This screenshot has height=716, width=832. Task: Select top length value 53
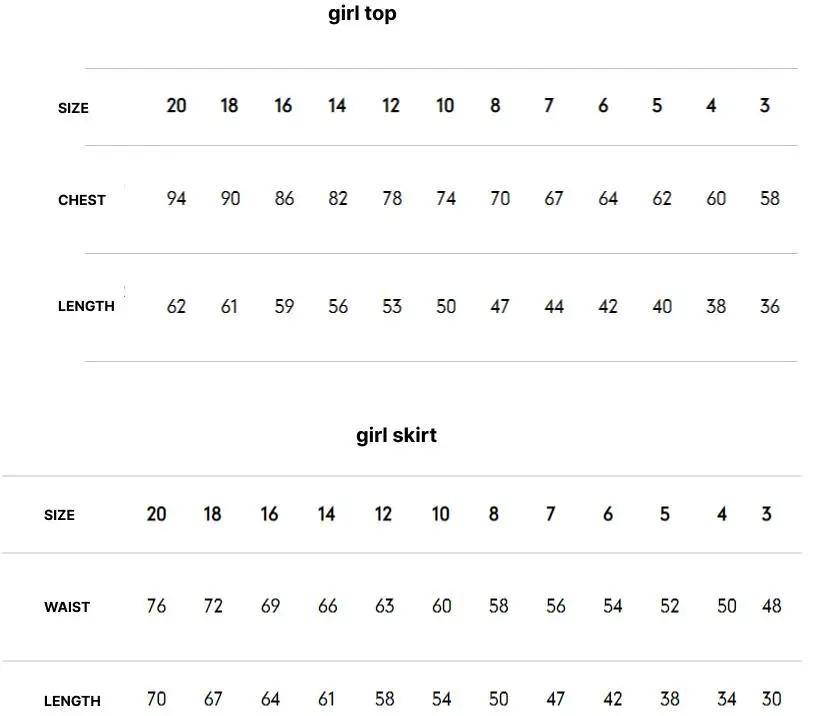tap(392, 306)
